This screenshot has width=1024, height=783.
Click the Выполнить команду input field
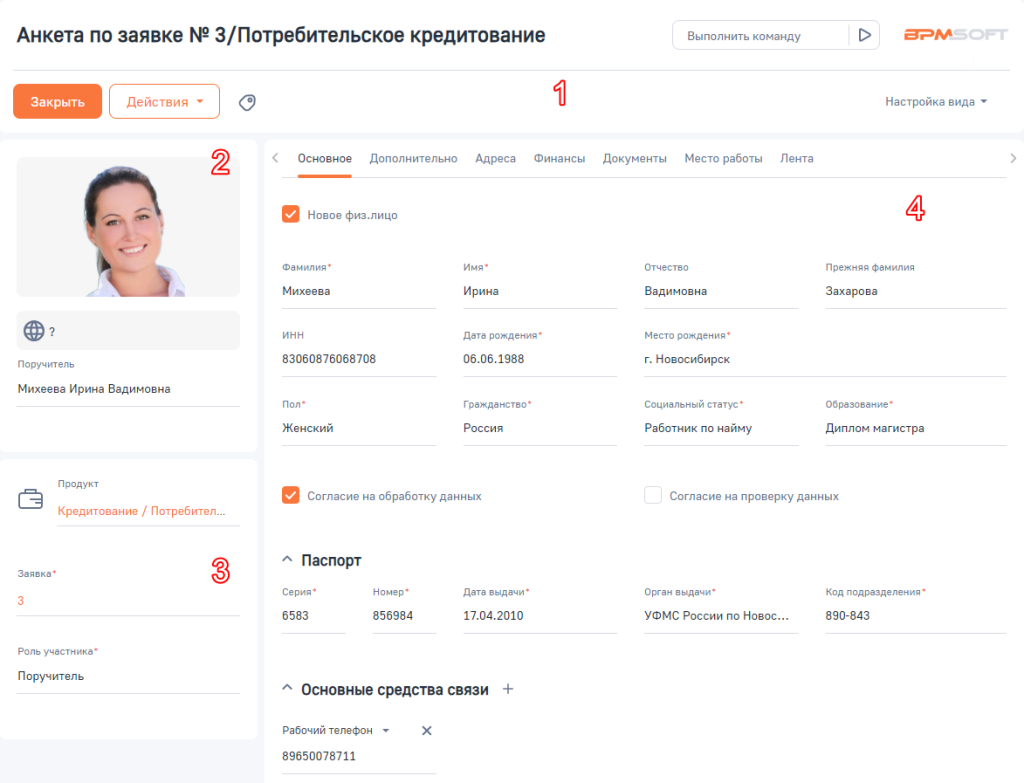[760, 35]
